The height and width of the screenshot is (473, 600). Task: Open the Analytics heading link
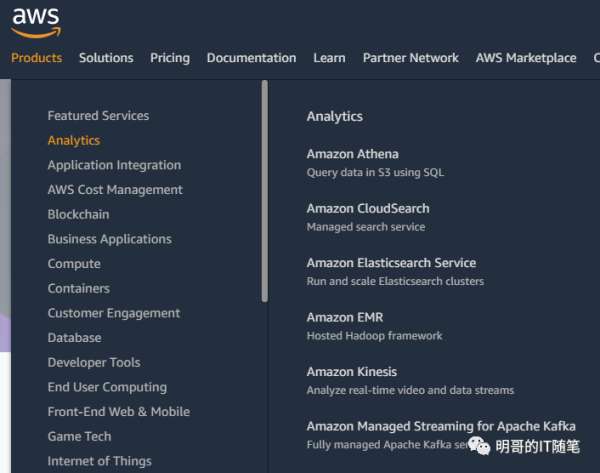(334, 116)
